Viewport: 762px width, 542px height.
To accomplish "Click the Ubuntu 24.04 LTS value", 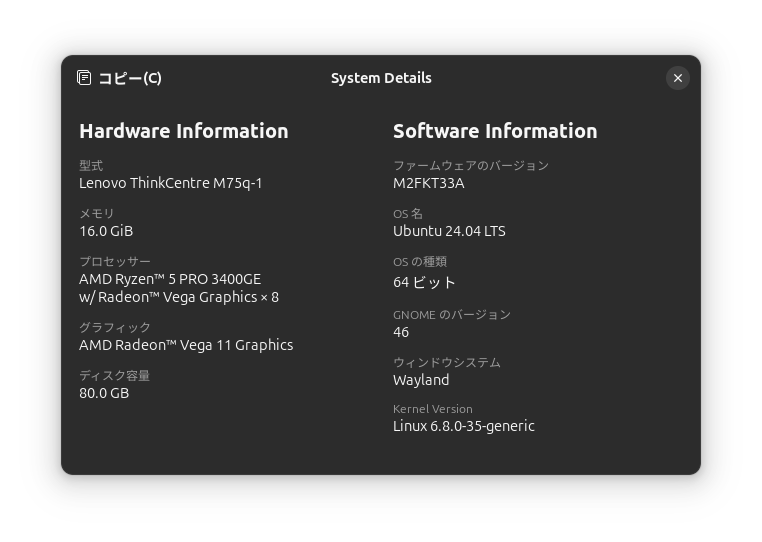I will [x=449, y=231].
